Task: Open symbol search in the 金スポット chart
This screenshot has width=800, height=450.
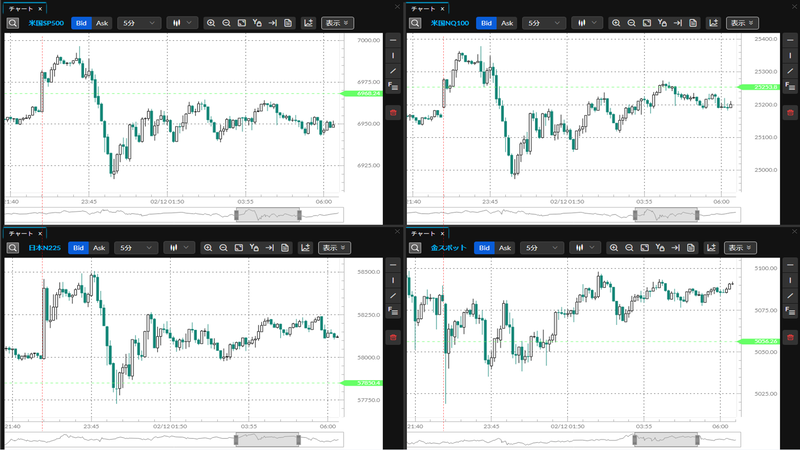Action: [x=415, y=248]
